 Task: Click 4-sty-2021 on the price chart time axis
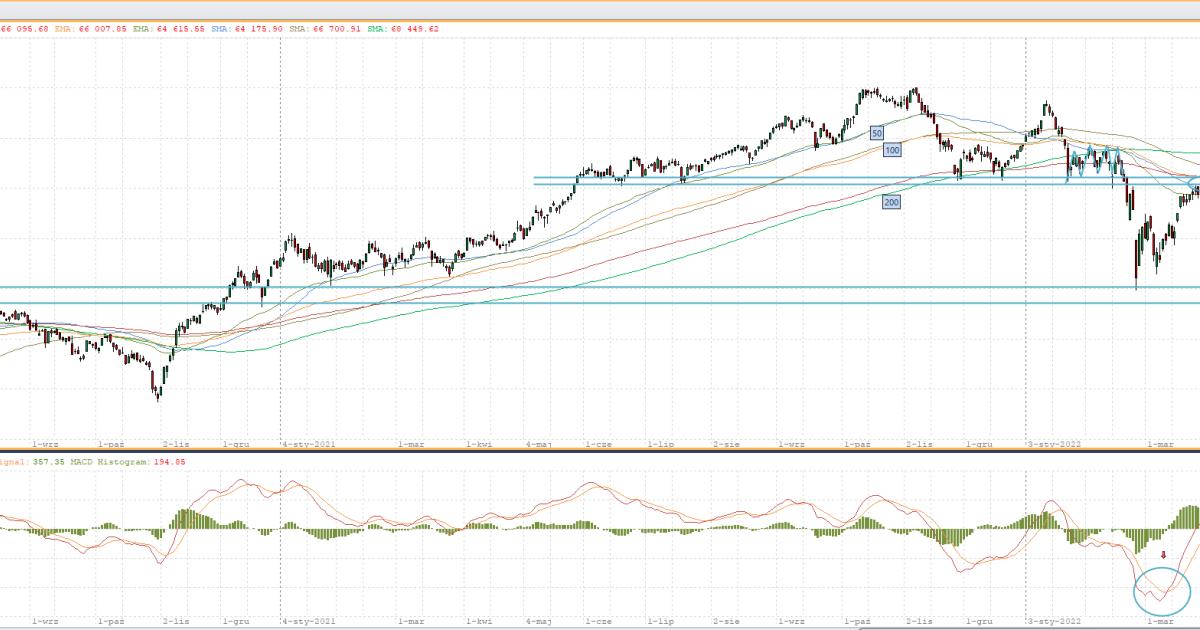coord(307,441)
